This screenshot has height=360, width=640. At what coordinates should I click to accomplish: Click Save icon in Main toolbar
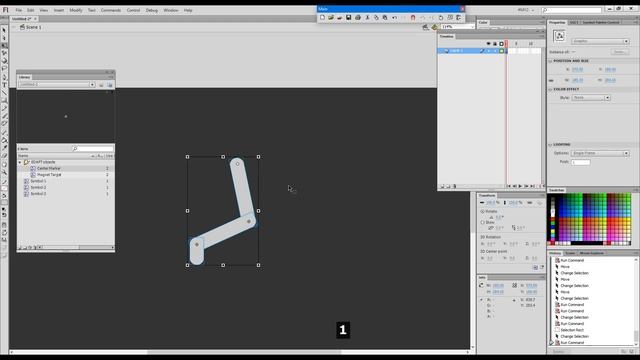(349, 18)
